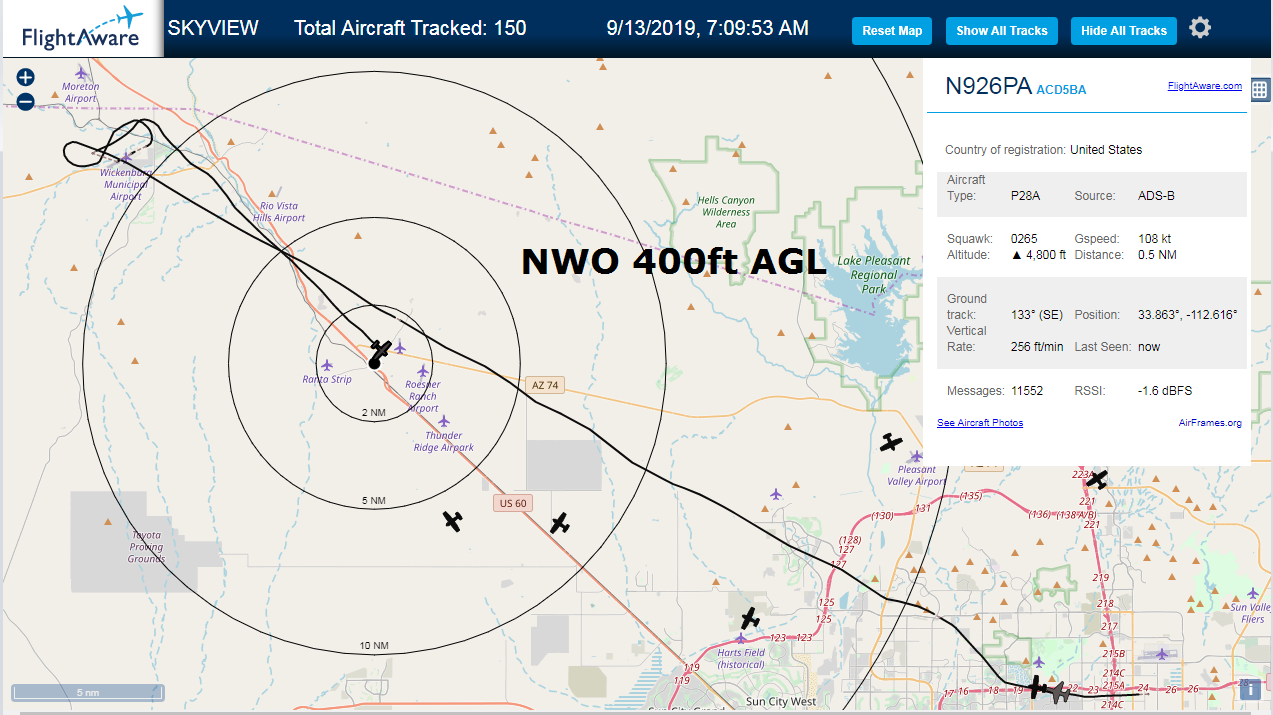
Task: Click the Thunder Ridge Airpark marker
Action: pyautogui.click(x=444, y=421)
